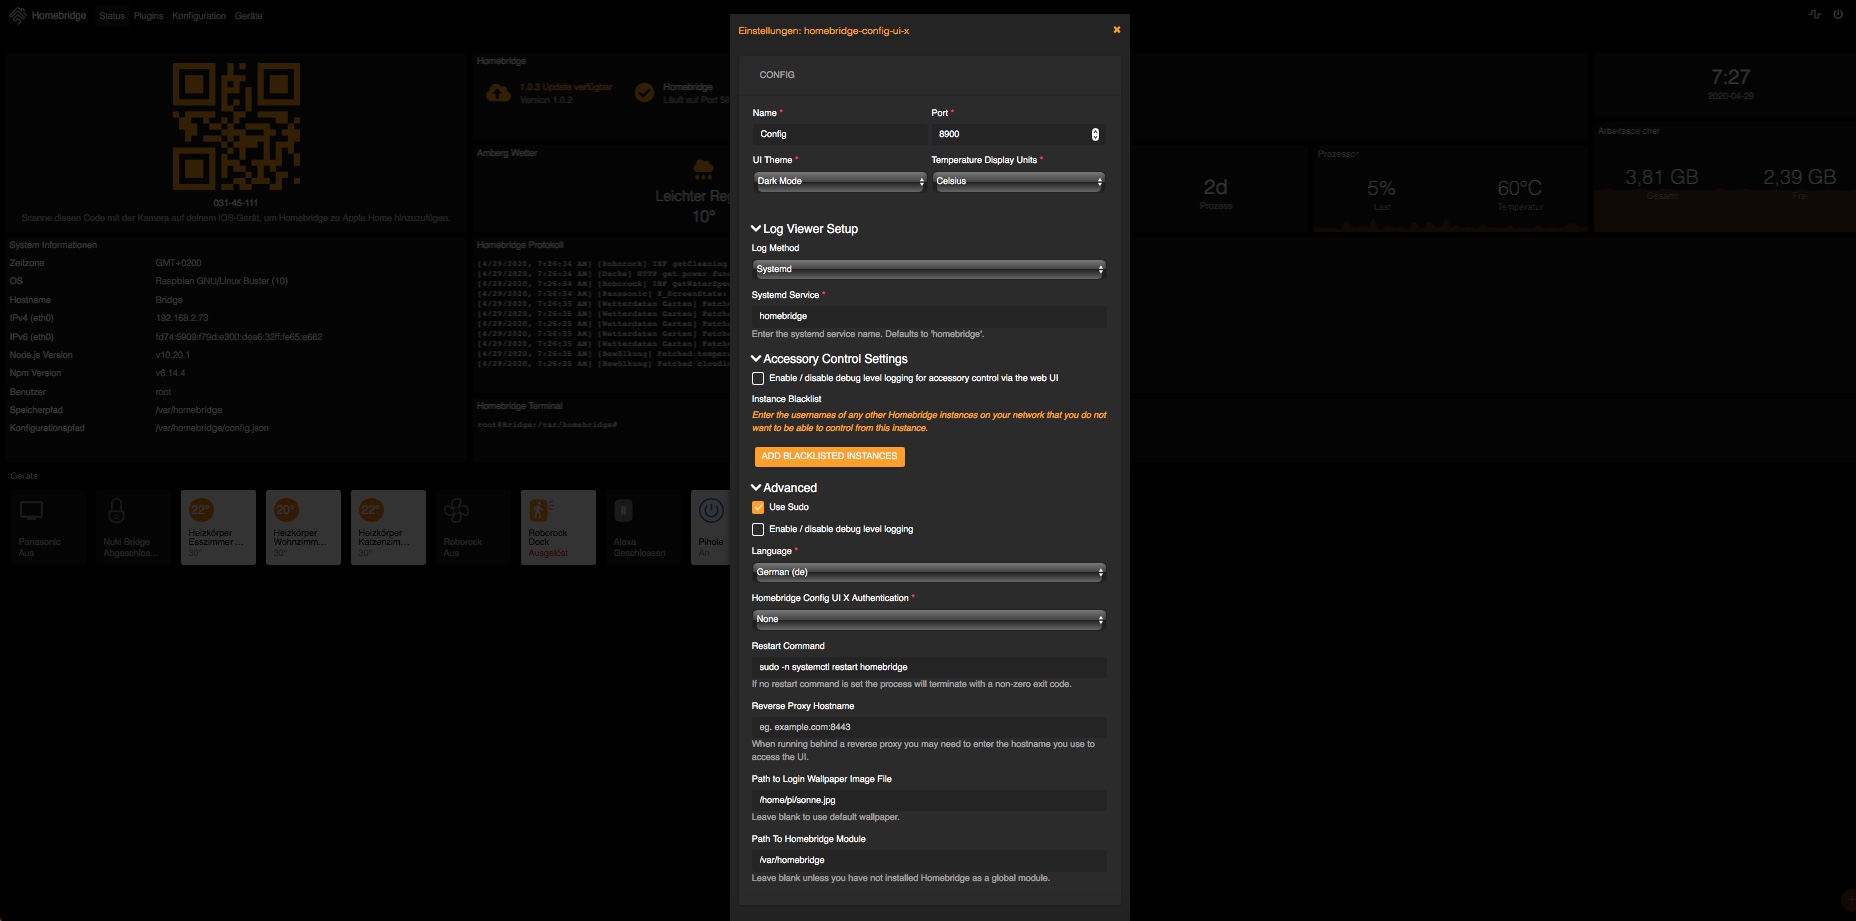Open the Temperature Display Units dropdown
This screenshot has height=921, width=1856.
pos(1018,182)
